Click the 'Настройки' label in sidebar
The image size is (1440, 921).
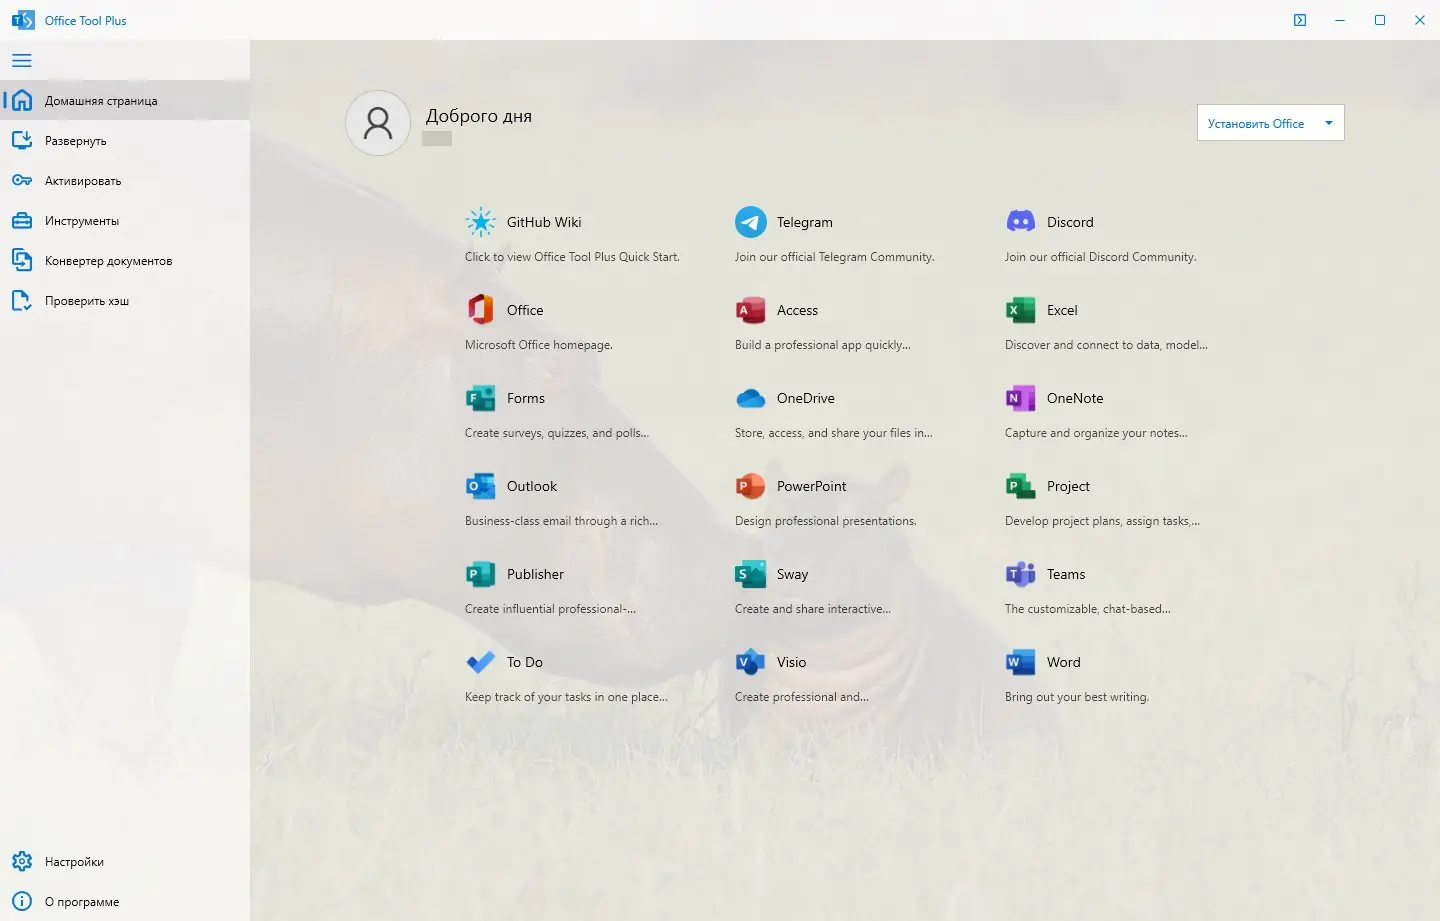[74, 862]
